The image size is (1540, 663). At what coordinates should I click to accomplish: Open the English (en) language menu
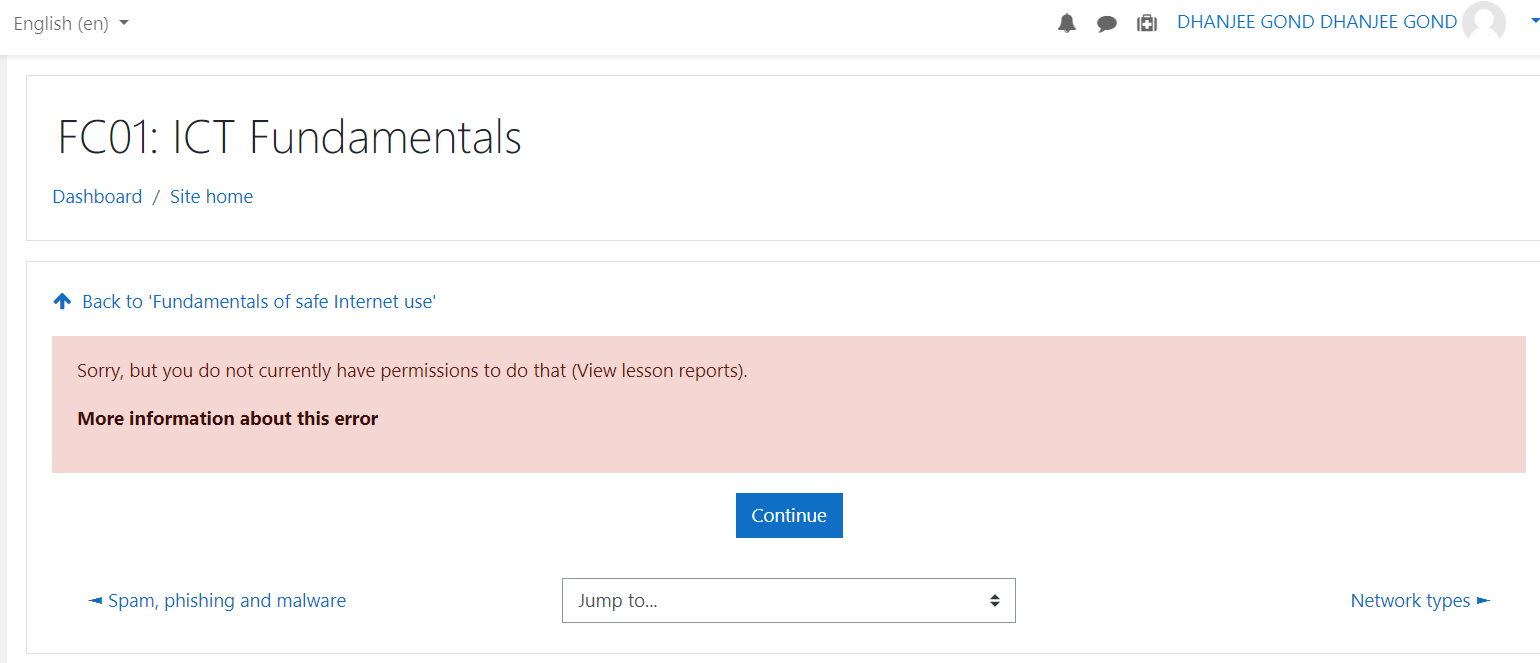pos(71,23)
